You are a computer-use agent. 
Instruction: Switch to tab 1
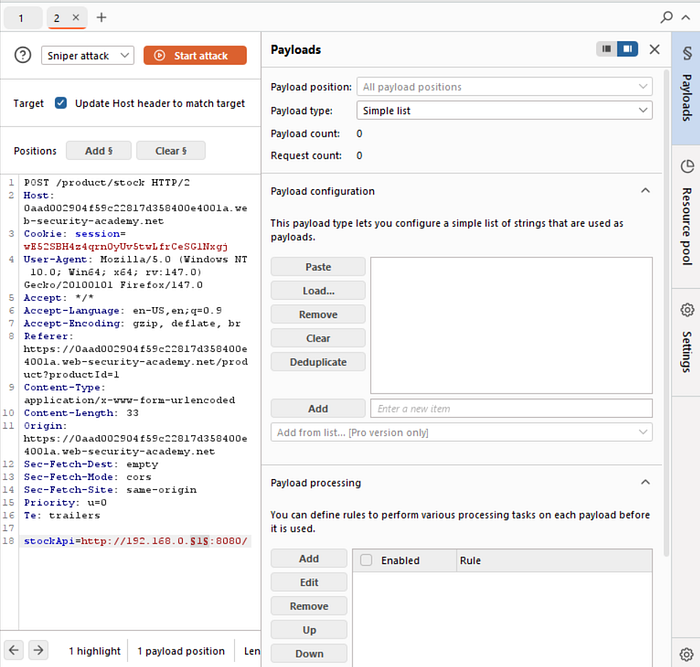(21, 18)
